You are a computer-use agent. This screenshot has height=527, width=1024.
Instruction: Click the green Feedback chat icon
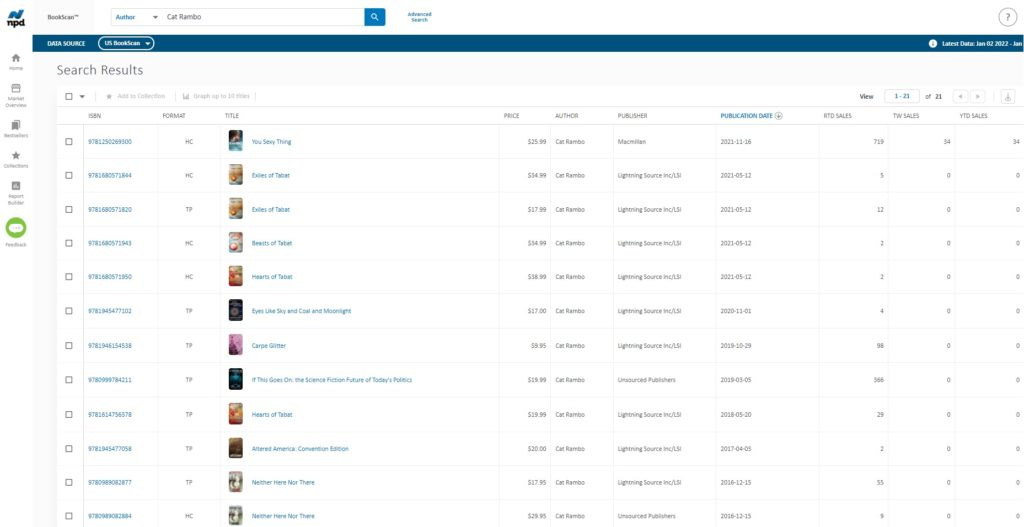point(16,228)
